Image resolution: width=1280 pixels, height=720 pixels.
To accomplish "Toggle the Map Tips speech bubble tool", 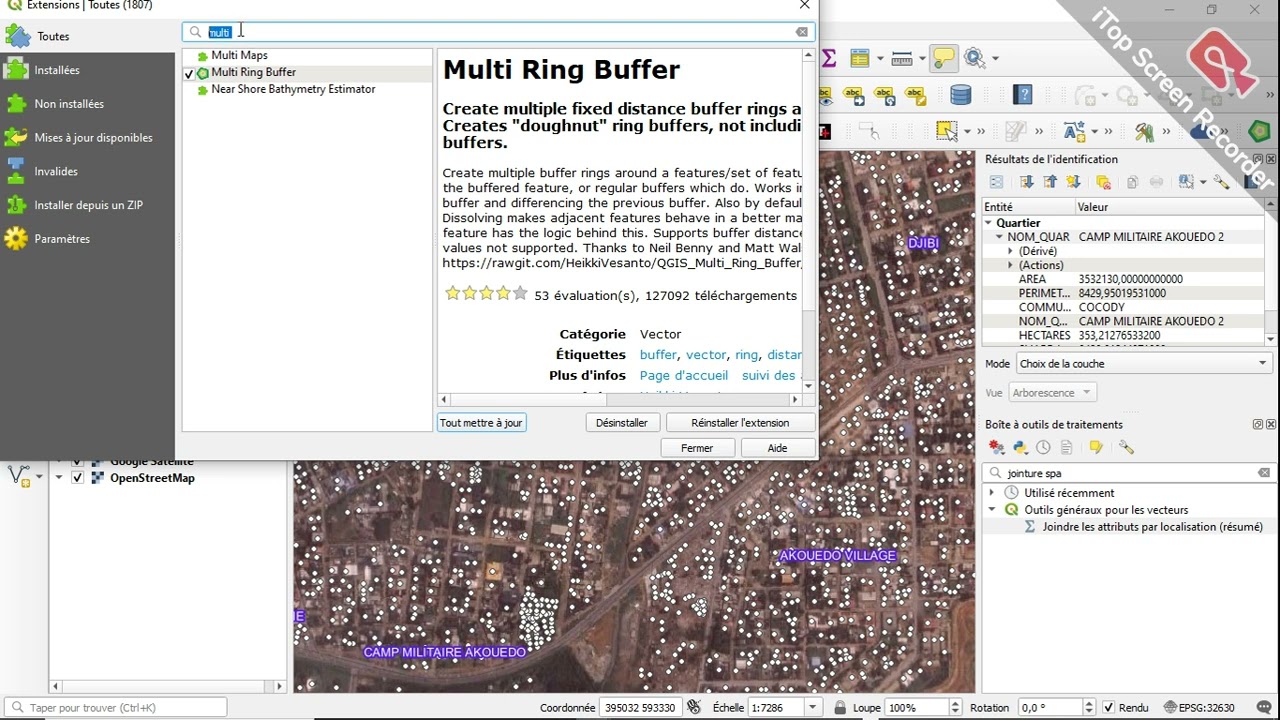I will tap(943, 59).
